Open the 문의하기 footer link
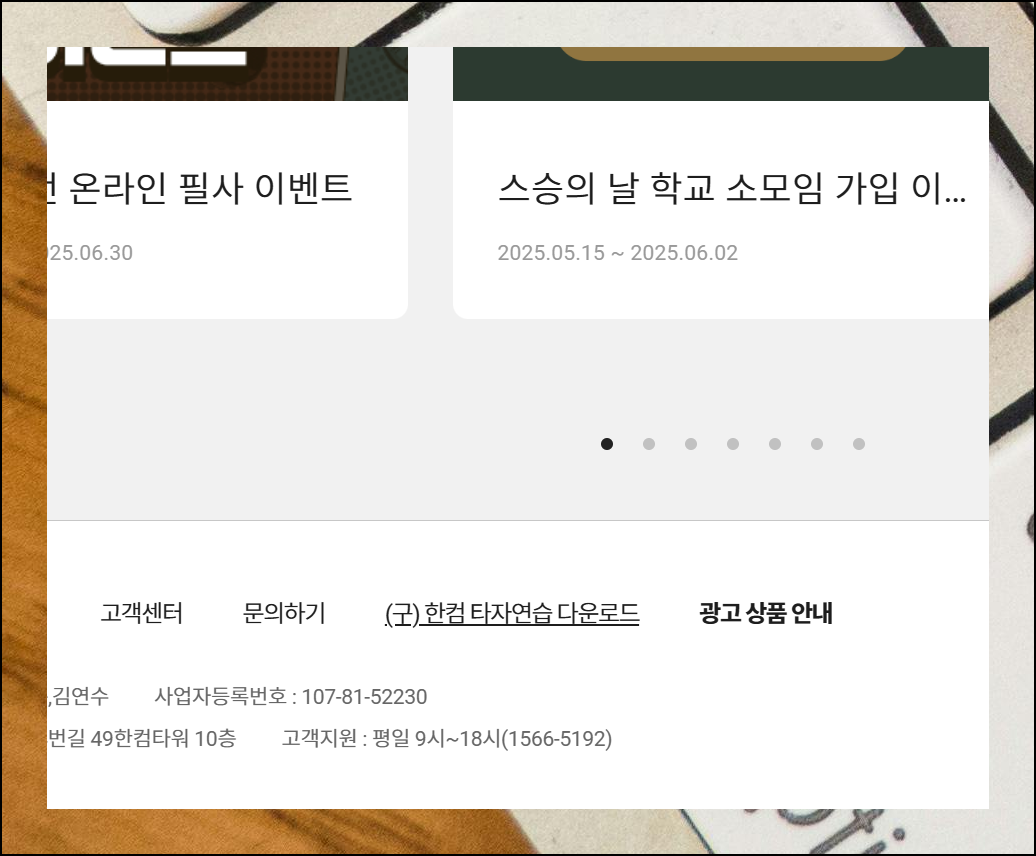 point(284,613)
